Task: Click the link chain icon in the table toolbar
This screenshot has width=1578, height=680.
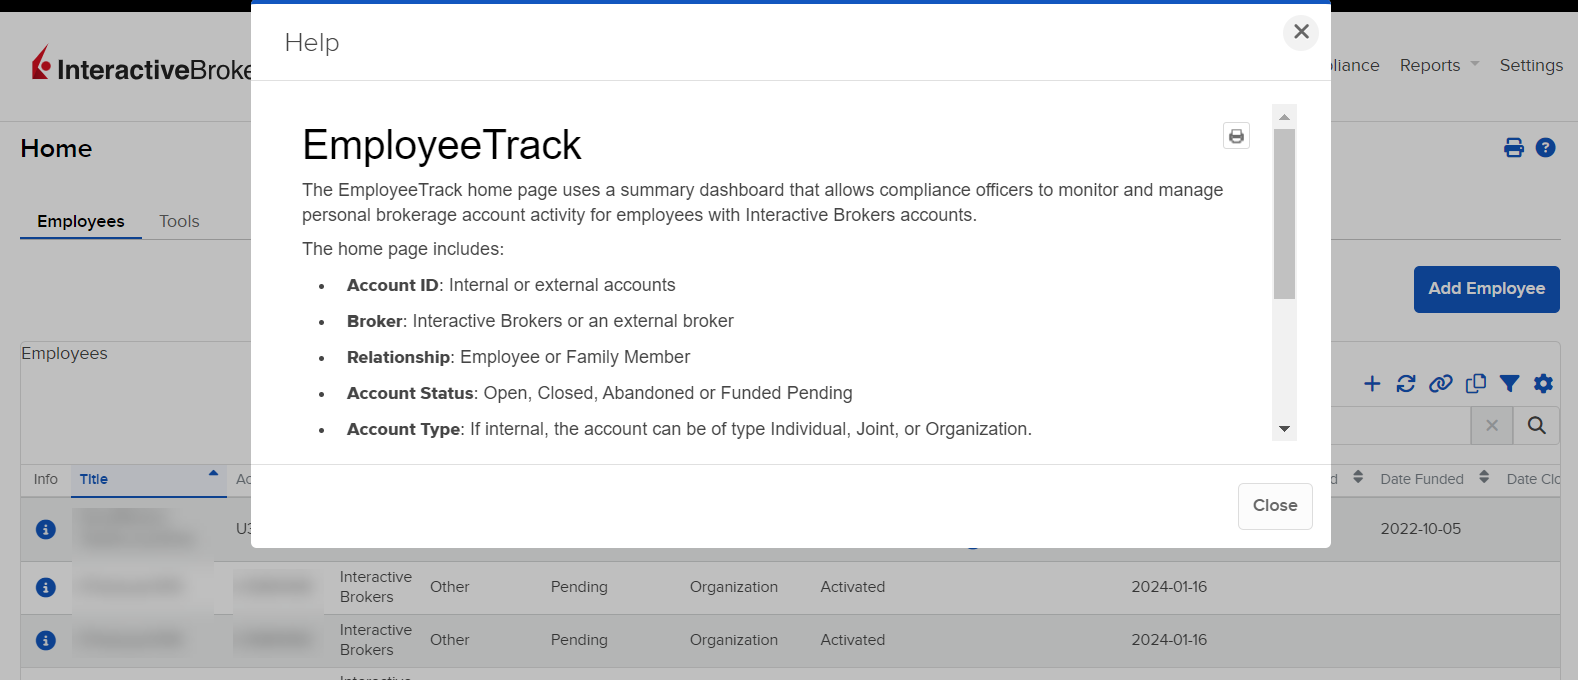Action: click(1440, 384)
